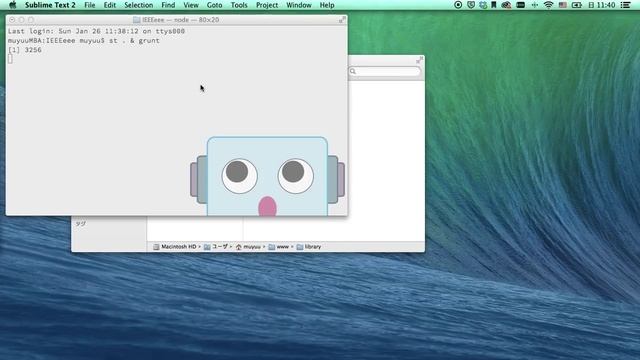This screenshot has width=640, height=360.
Task: Click the タグ heading in Finder sidebar
Action: (80, 224)
